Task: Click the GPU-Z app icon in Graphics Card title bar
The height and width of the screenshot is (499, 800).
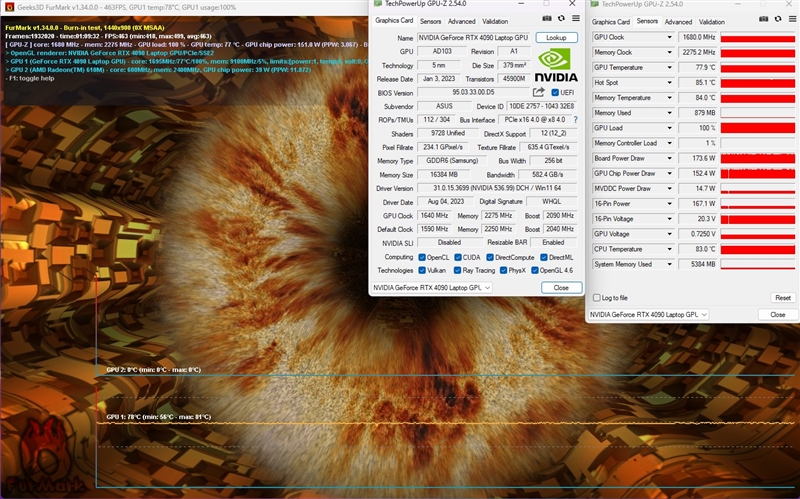Action: pyautogui.click(x=378, y=4)
